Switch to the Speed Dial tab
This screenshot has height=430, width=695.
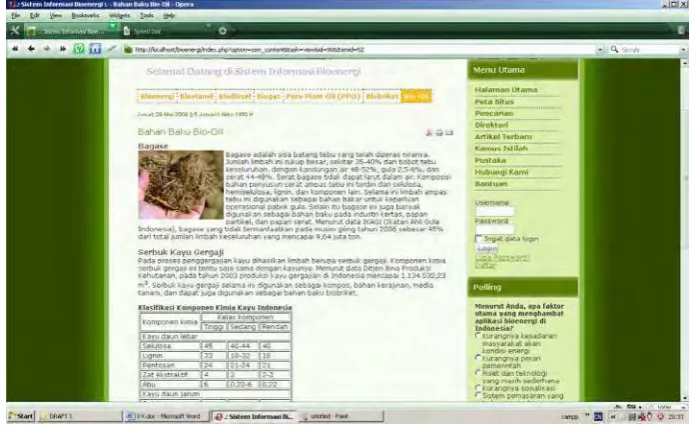point(166,31)
